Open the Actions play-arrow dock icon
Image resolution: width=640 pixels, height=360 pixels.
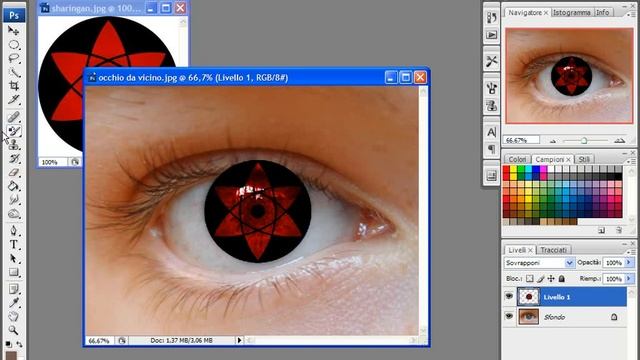pos(491,35)
